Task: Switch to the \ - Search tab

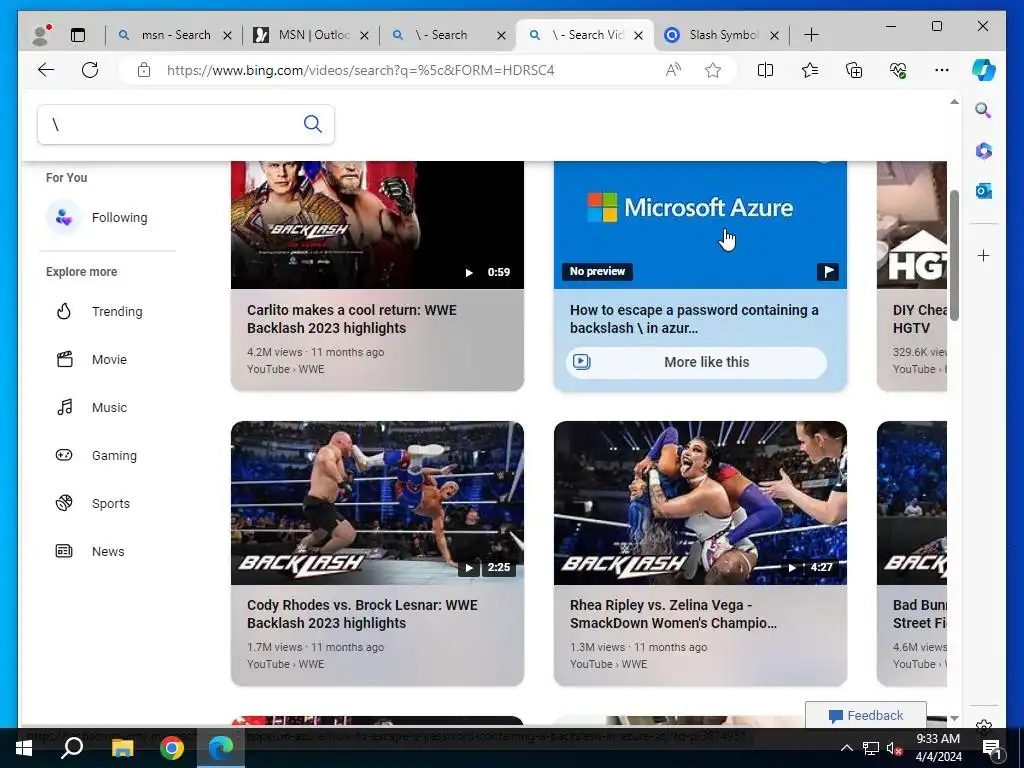Action: pyautogui.click(x=441, y=35)
